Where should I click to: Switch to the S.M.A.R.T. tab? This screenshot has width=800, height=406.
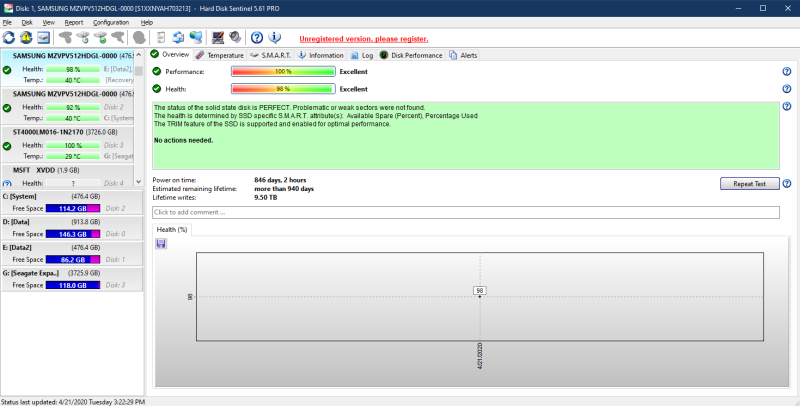coord(270,55)
